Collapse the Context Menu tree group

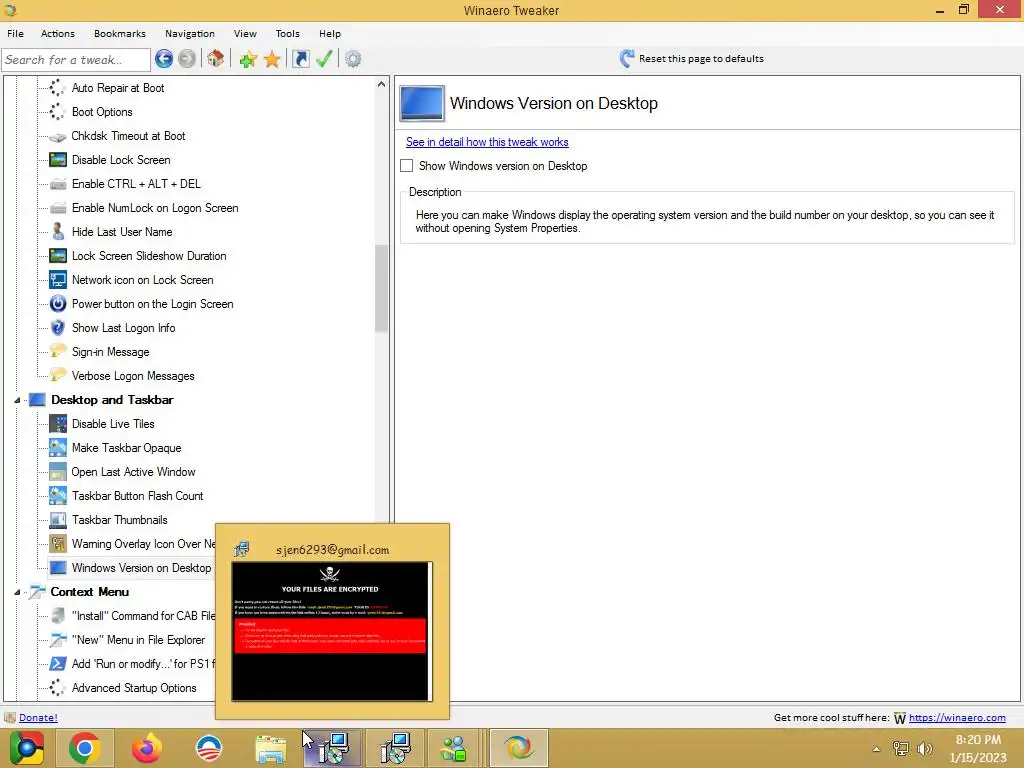point(18,592)
